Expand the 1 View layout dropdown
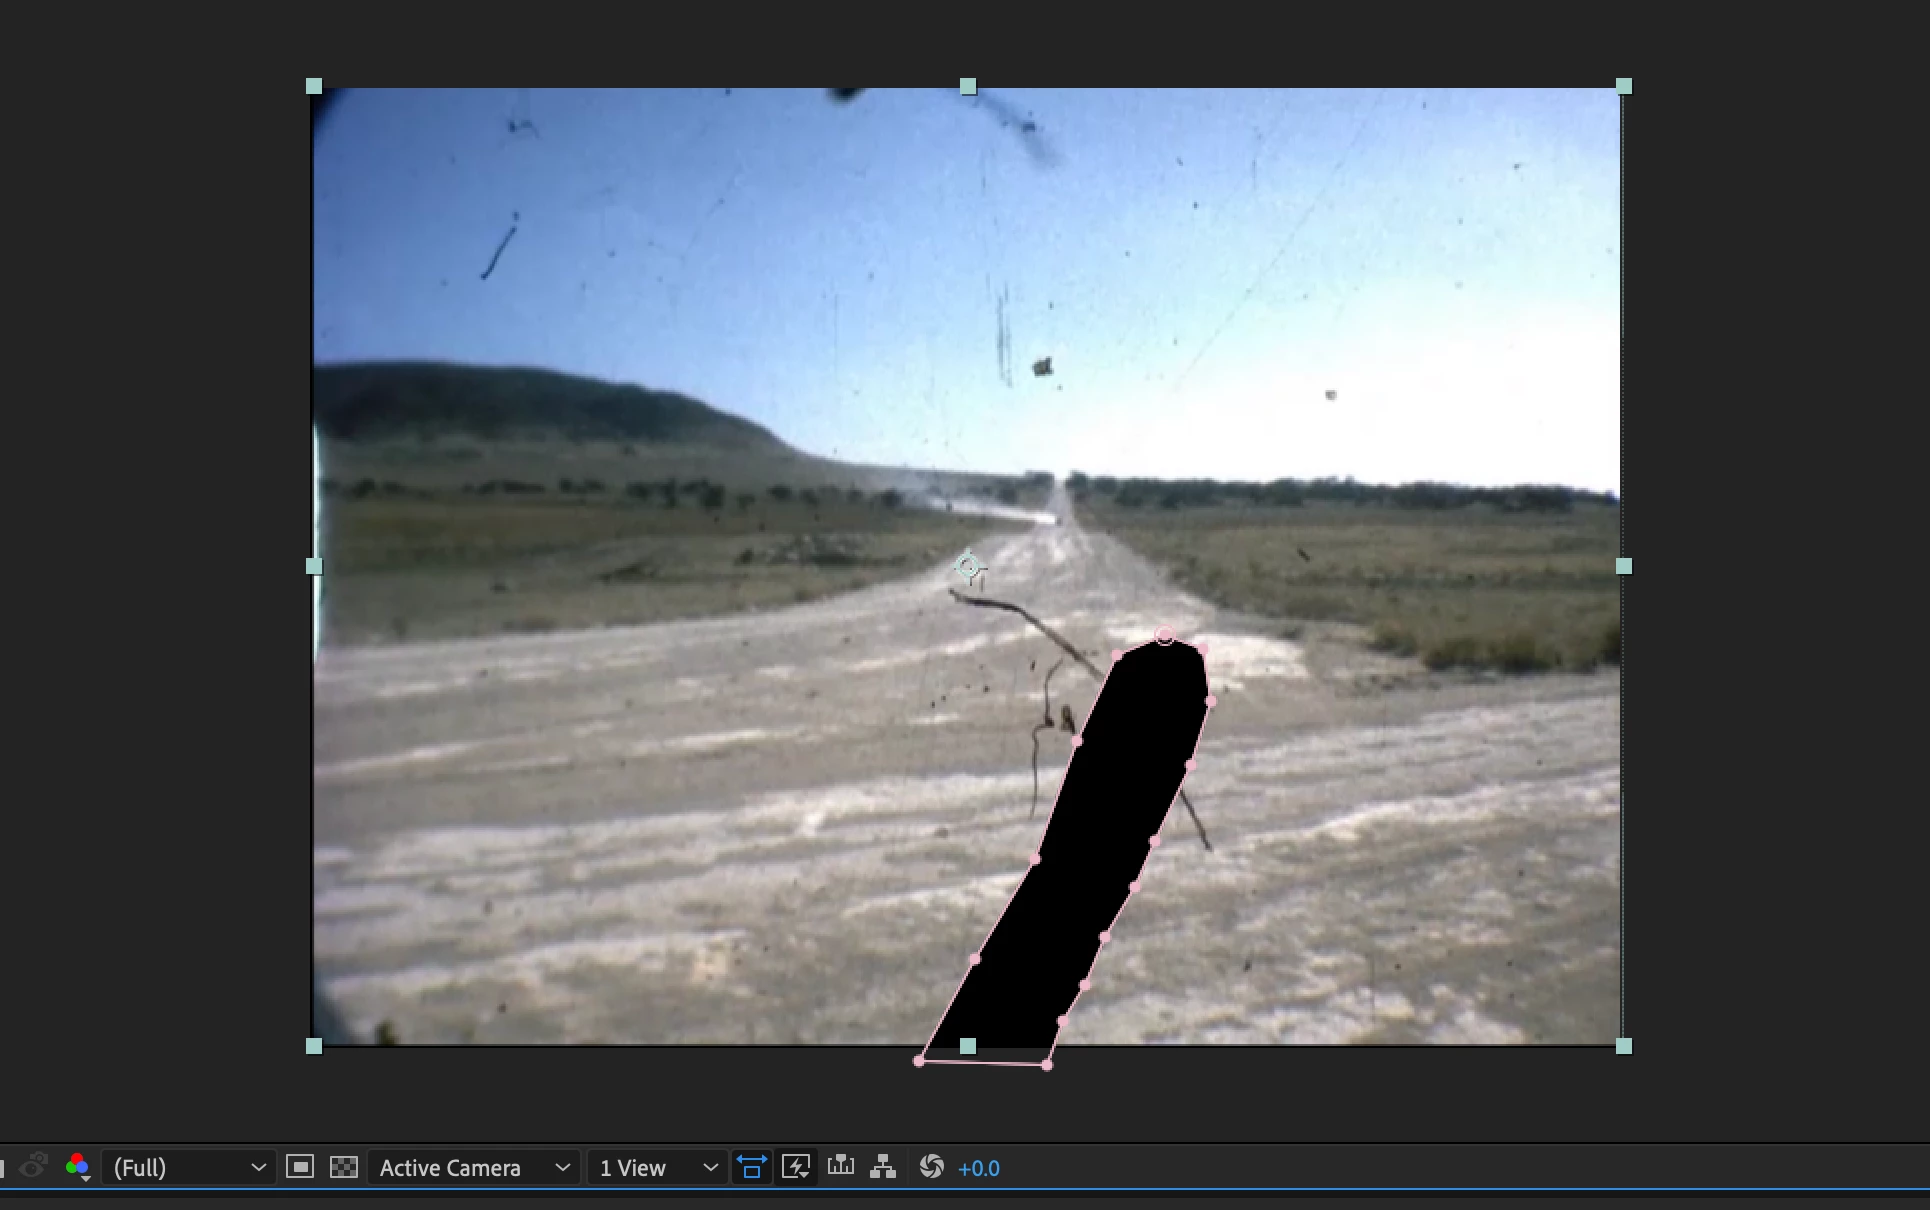Screen dimensions: 1930x1210 pyautogui.click(x=657, y=1168)
